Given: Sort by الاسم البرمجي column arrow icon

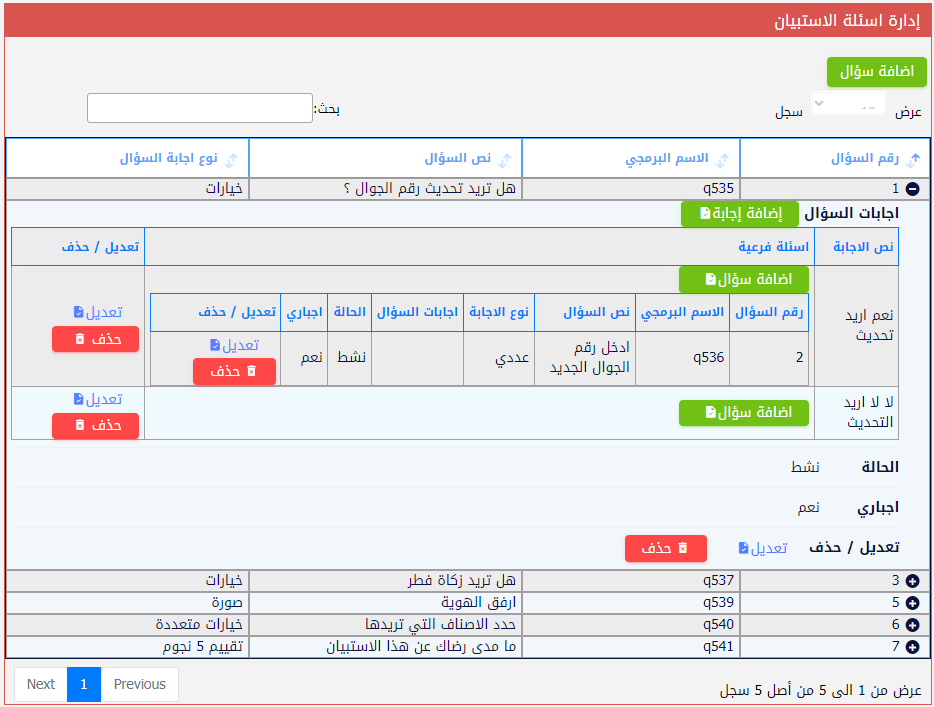Looking at the screenshot, I should tap(722, 159).
